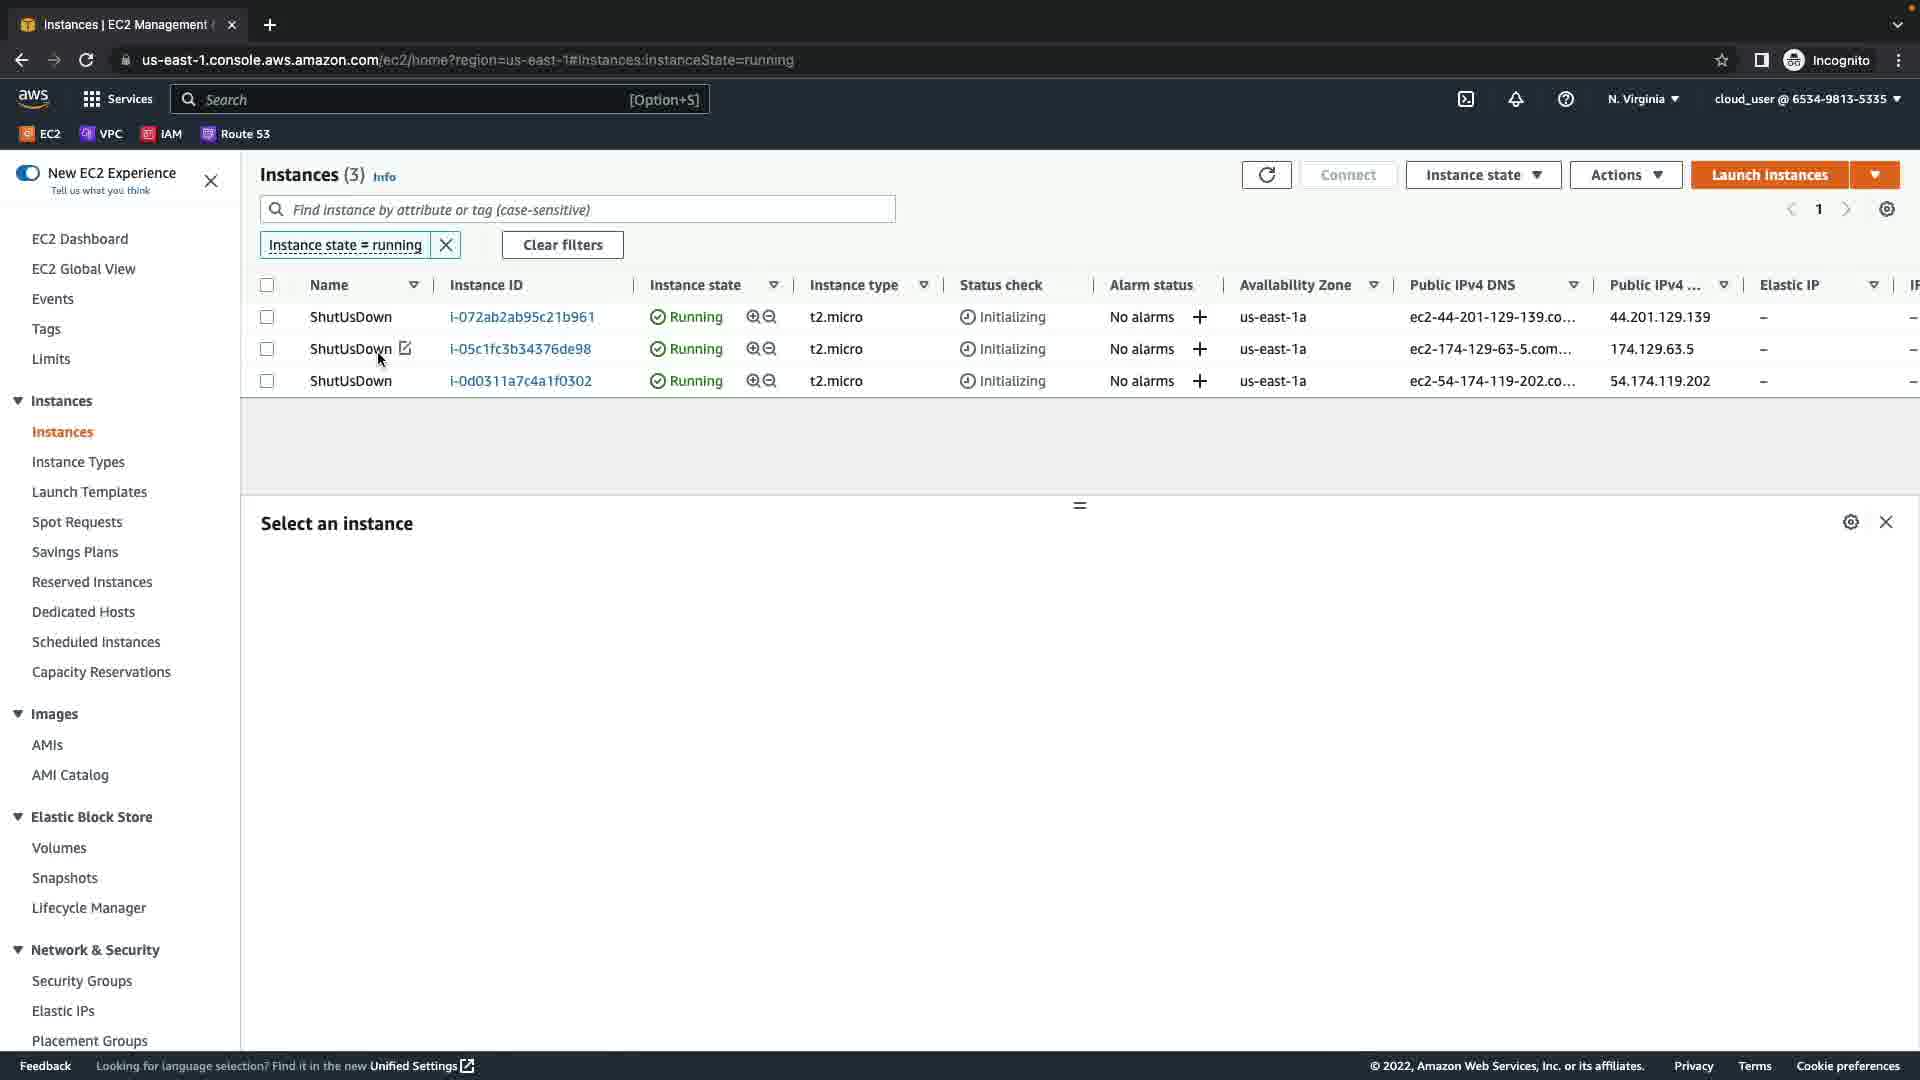Open the help question mark icon
This screenshot has height=1080, width=1920.
click(x=1566, y=99)
